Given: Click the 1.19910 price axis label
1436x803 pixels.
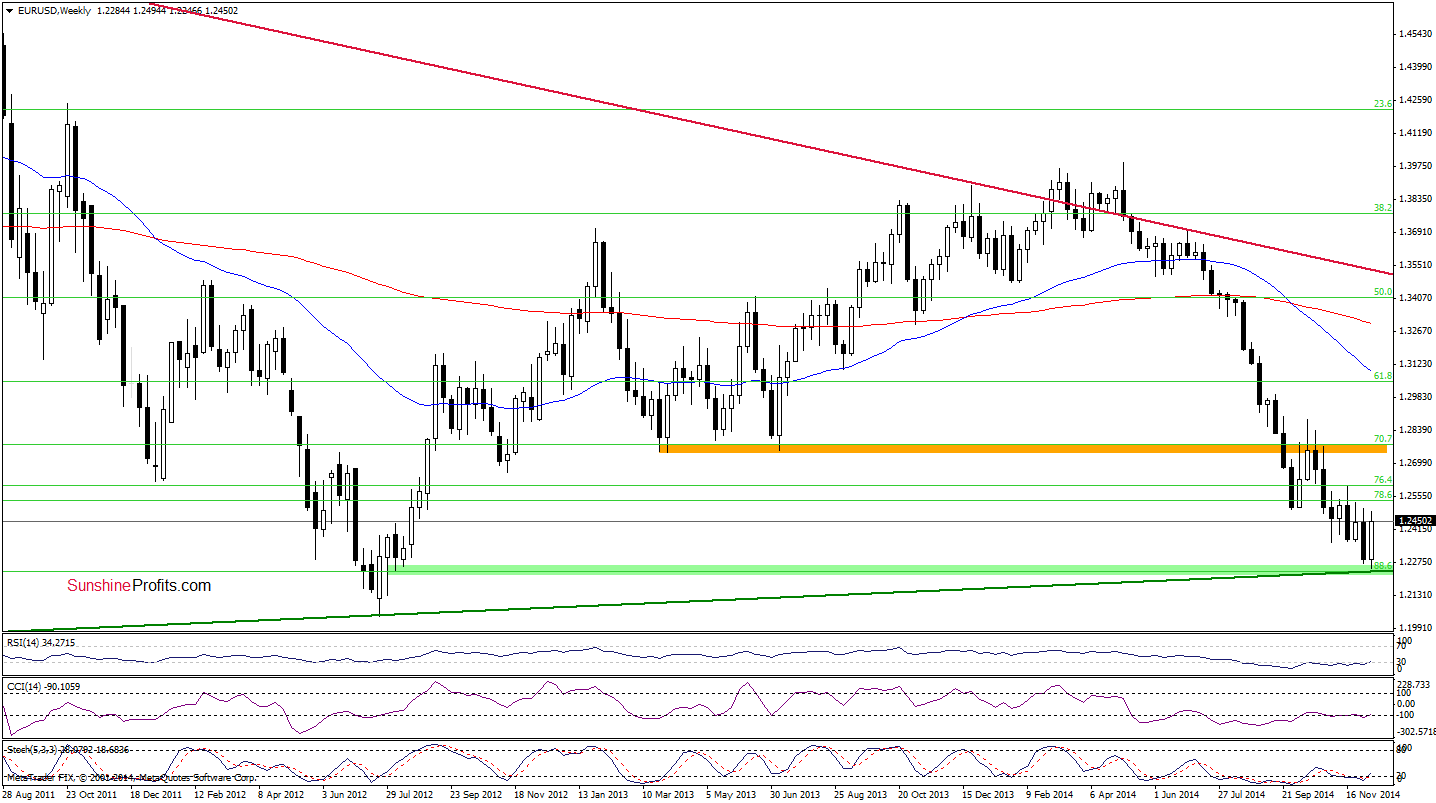Looking at the screenshot, I should (1416, 628).
